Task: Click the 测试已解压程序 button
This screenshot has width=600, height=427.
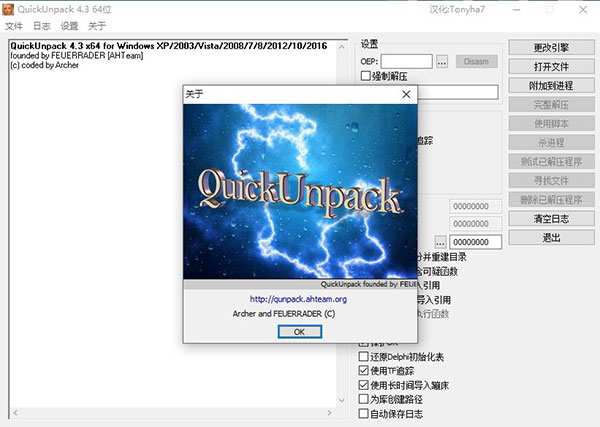Action: tap(551, 162)
